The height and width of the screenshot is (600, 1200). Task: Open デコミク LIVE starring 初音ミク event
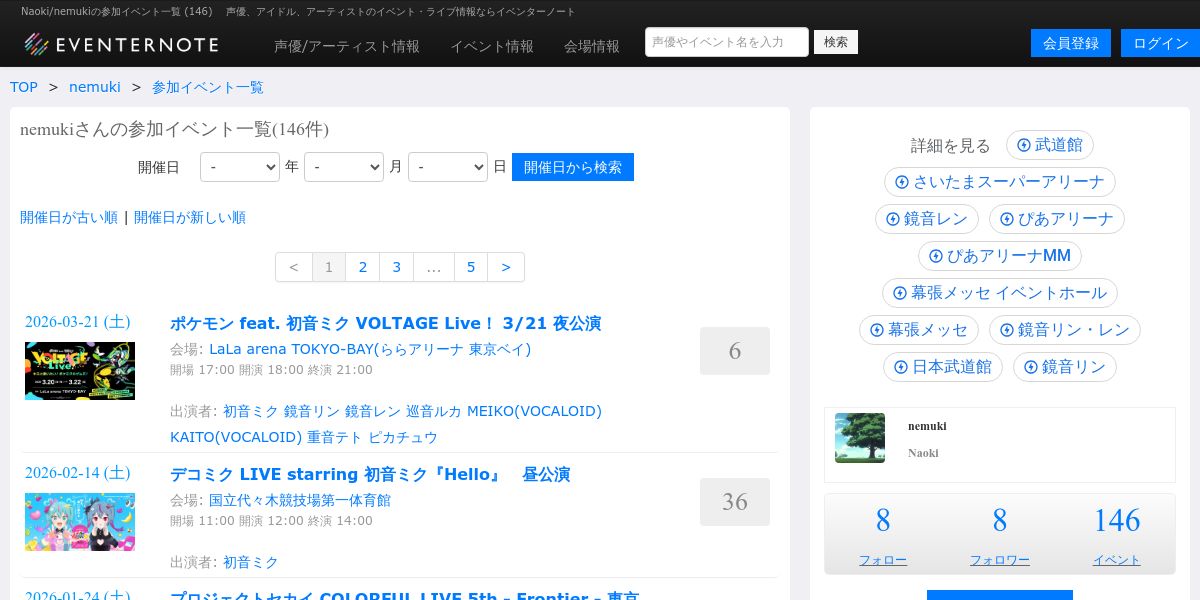pos(370,474)
